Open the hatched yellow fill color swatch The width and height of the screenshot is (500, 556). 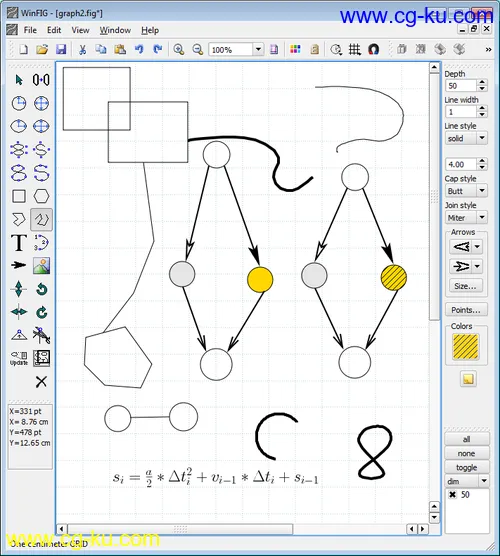(466, 347)
